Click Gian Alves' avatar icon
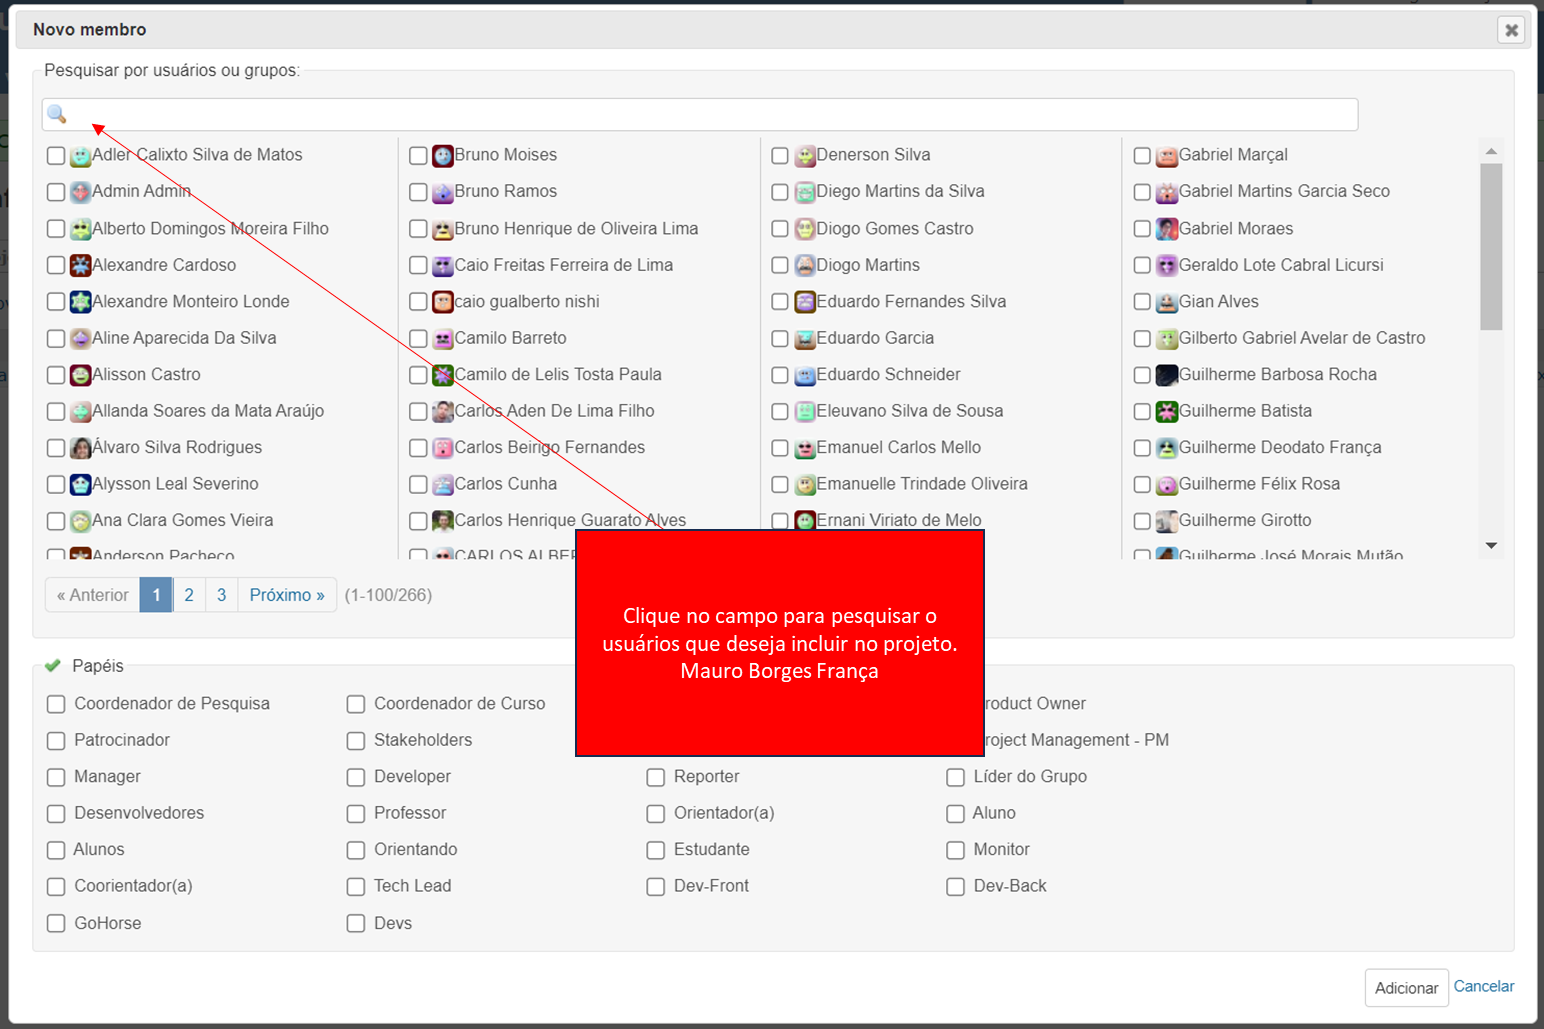Screen dimensions: 1544x1029 coord(1167,302)
